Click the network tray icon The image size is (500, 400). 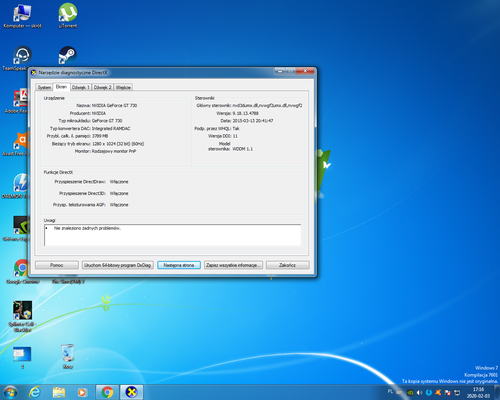point(457,393)
